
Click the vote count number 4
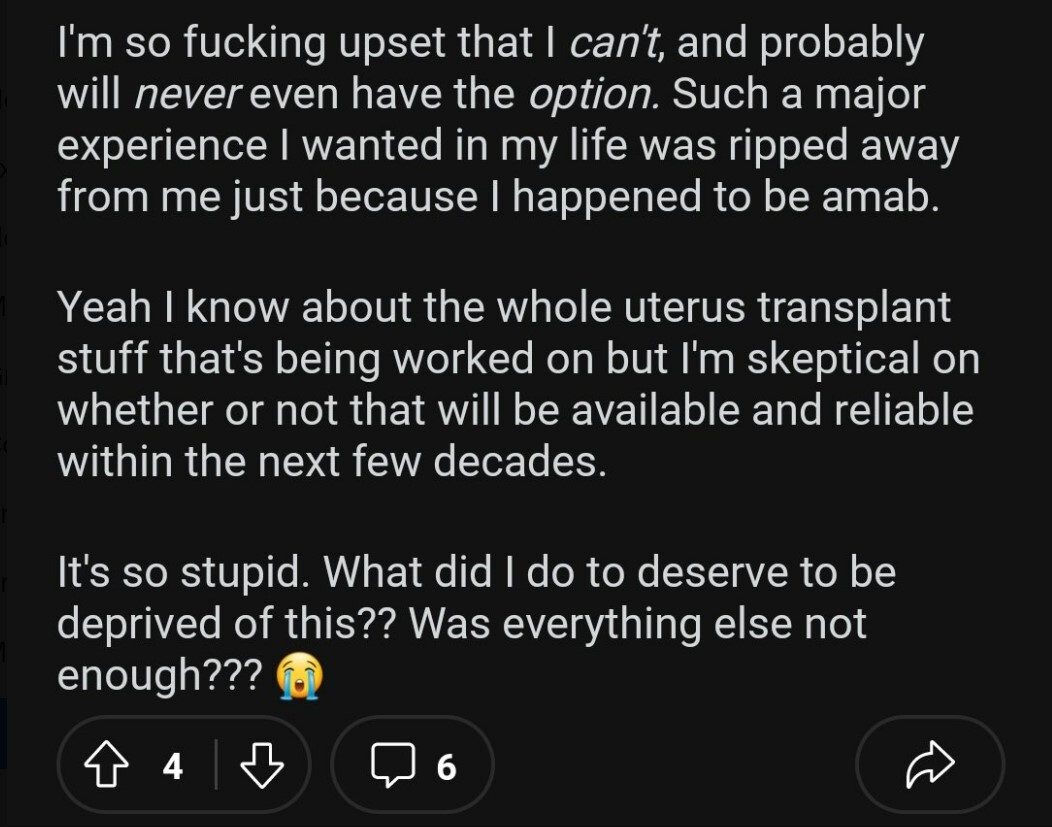[173, 767]
